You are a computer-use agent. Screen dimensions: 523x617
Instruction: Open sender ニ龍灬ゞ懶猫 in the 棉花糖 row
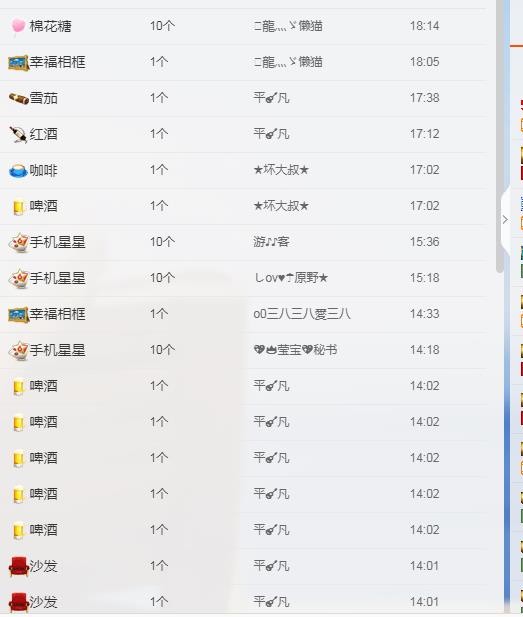tap(288, 26)
